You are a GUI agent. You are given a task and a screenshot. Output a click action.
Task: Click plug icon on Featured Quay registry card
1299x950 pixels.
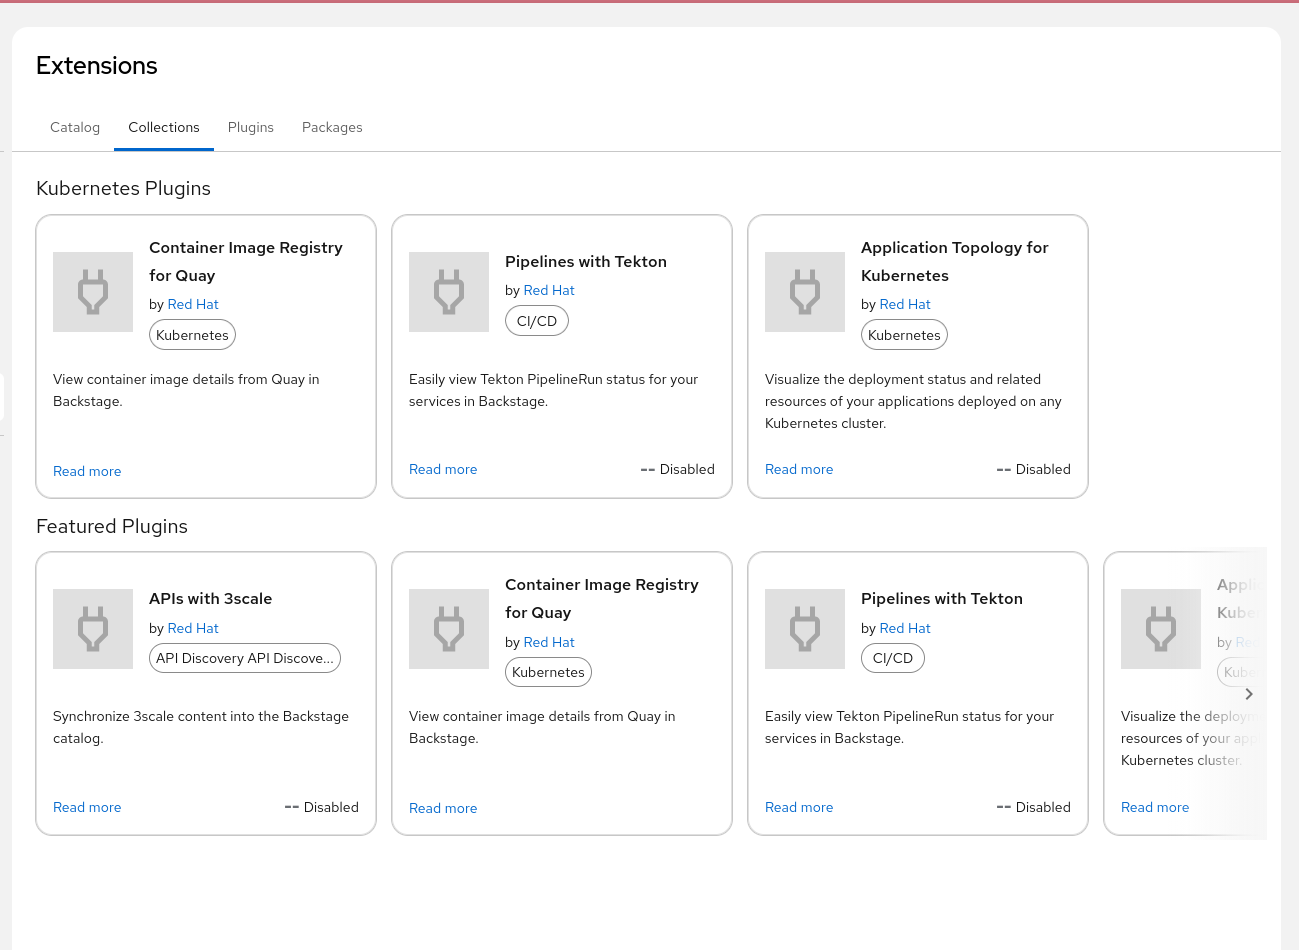pyautogui.click(x=449, y=629)
